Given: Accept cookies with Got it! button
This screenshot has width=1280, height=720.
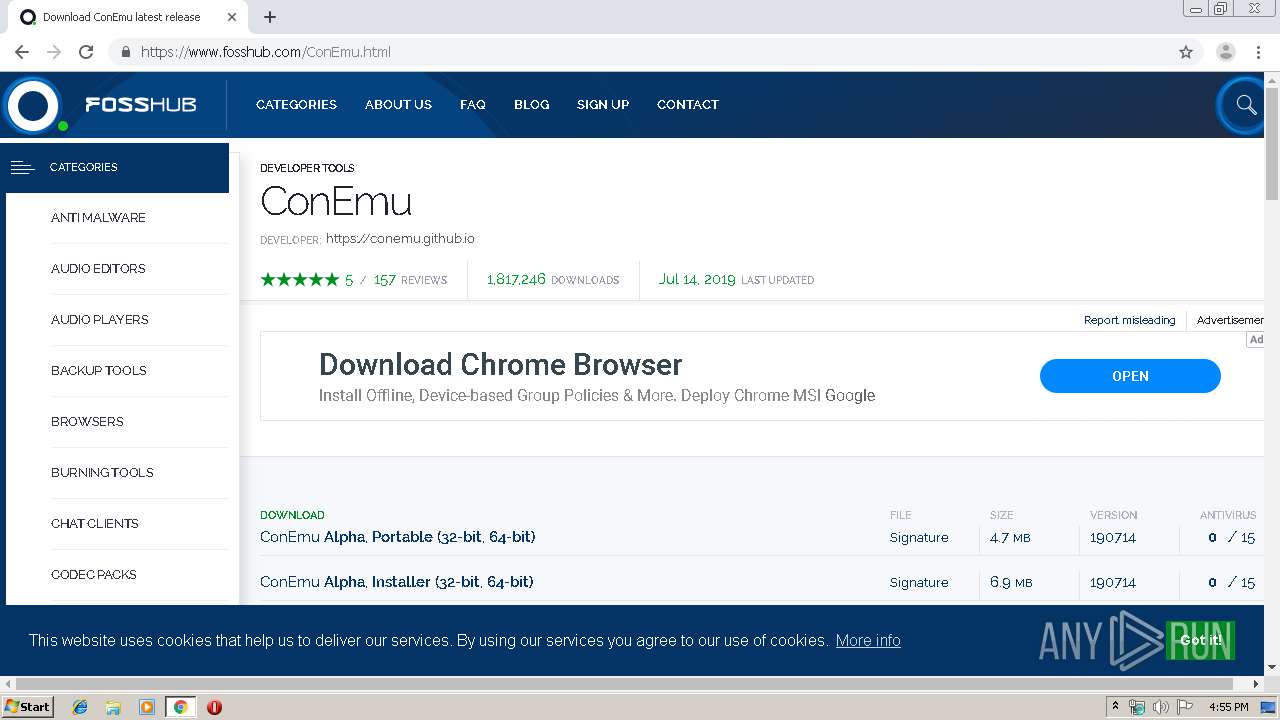Looking at the screenshot, I should click(1200, 640).
